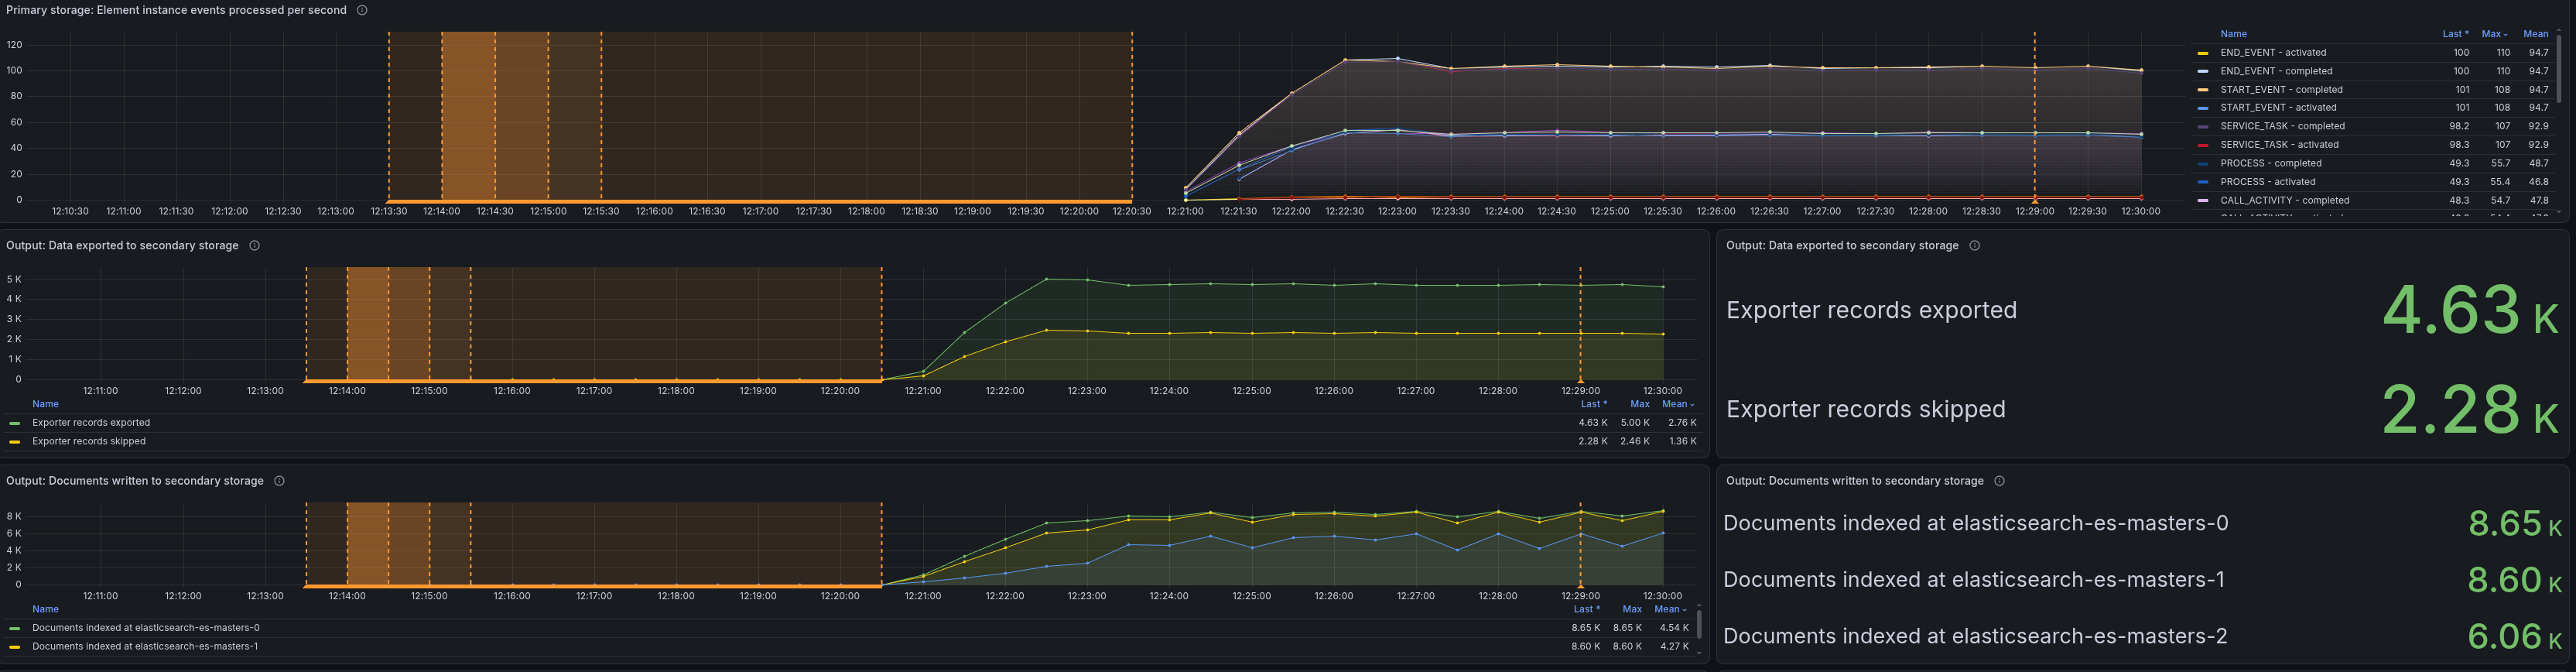Screen dimensions: 2576x672
Task: Sort exporter records legend by Max
Action: (x=1640, y=404)
